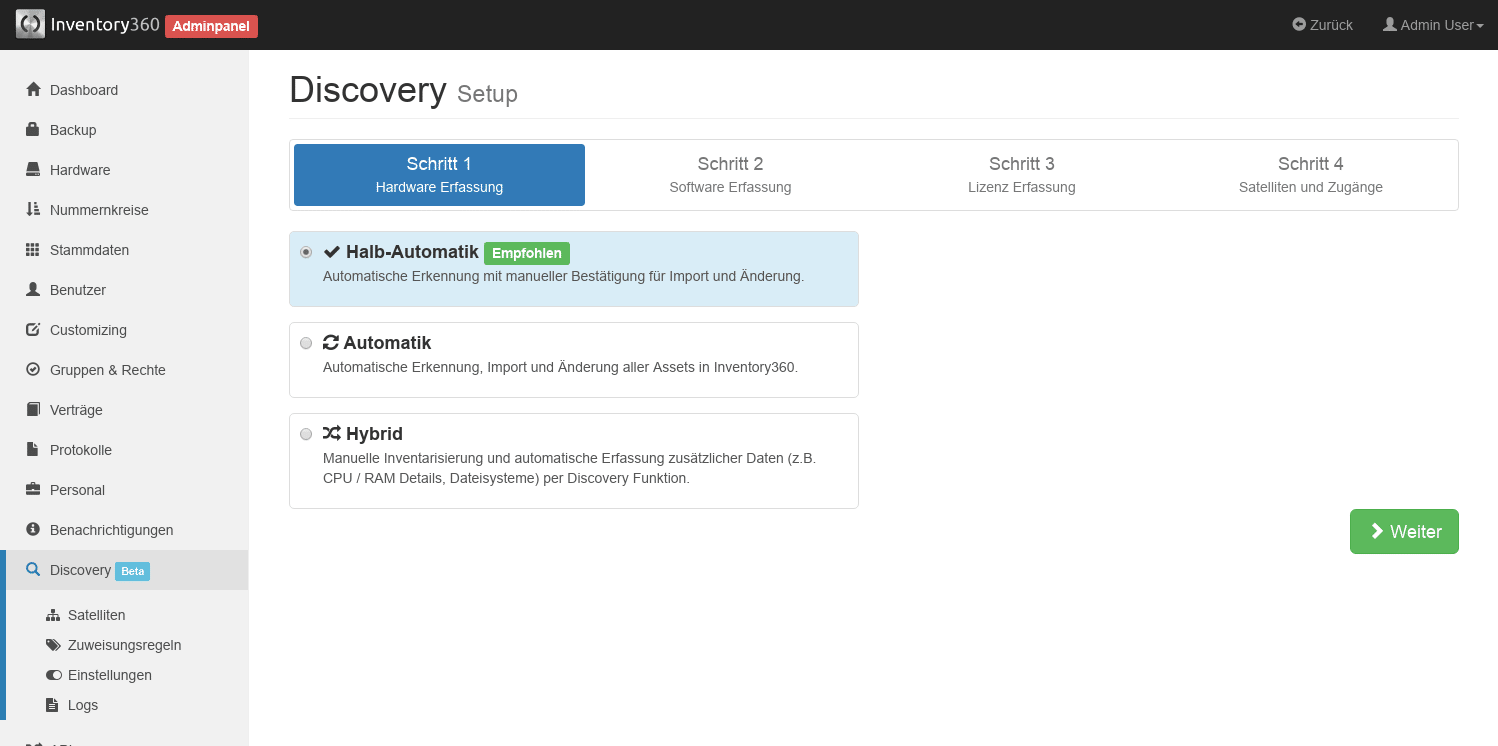Open Zuweisungsregeln under Discovery

tap(124, 645)
